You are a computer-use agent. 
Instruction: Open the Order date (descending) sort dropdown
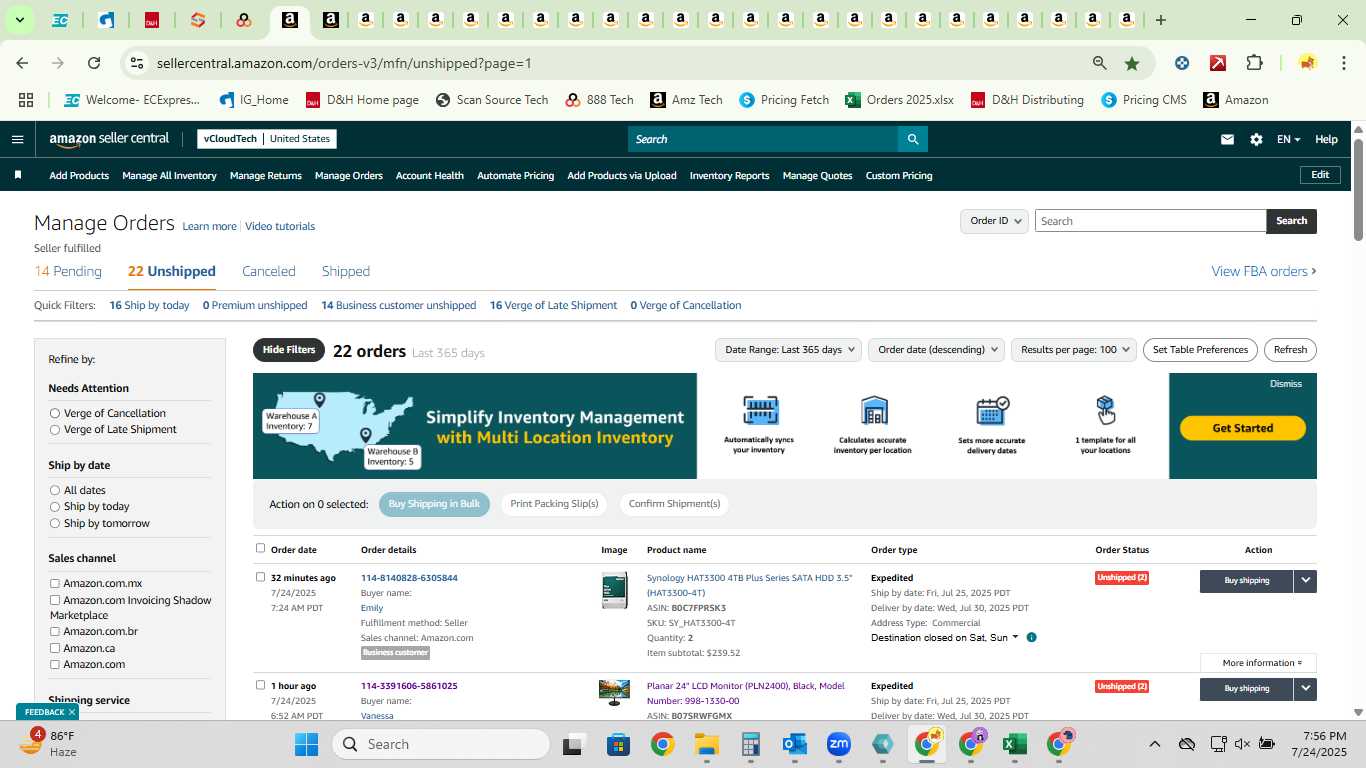point(936,350)
